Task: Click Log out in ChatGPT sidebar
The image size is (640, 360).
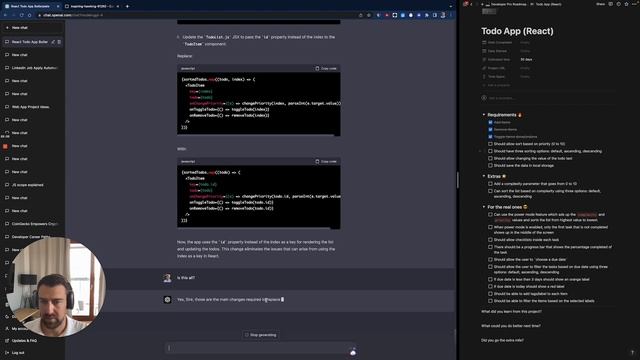Action: (x=18, y=353)
